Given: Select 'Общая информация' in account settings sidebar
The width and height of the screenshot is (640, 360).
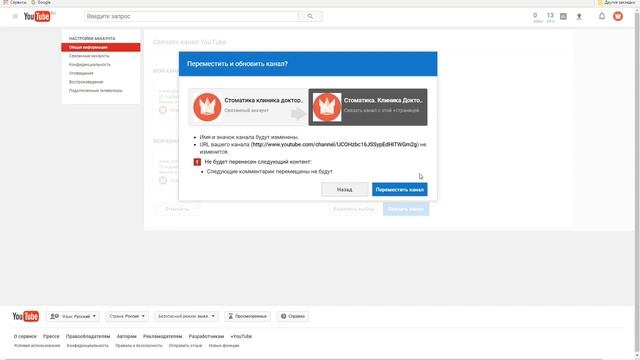Looking at the screenshot, I should [x=101, y=47].
